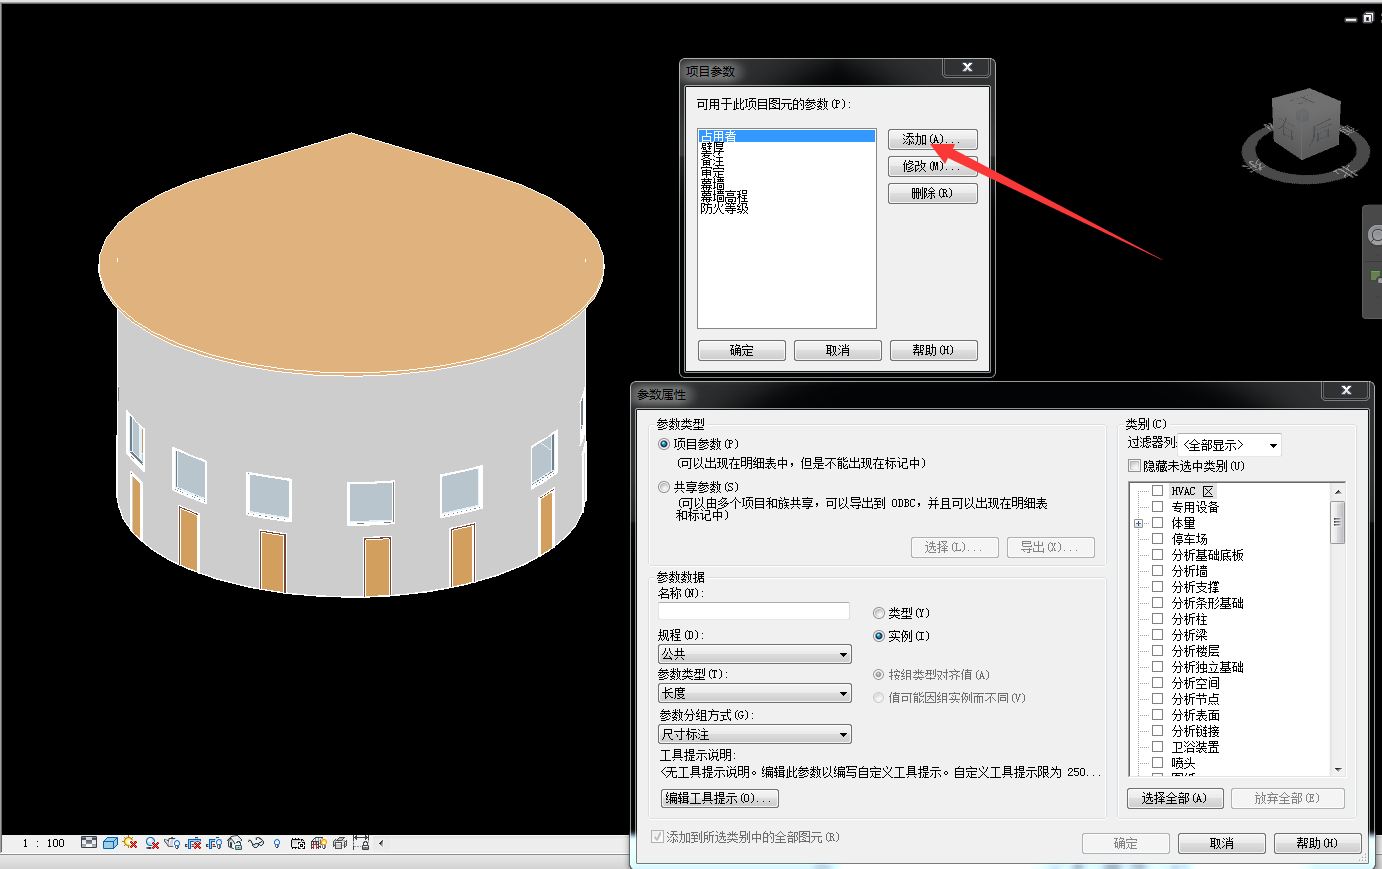Check the 分析柱 category checkbox
This screenshot has width=1382, height=869.
(x=1157, y=619)
